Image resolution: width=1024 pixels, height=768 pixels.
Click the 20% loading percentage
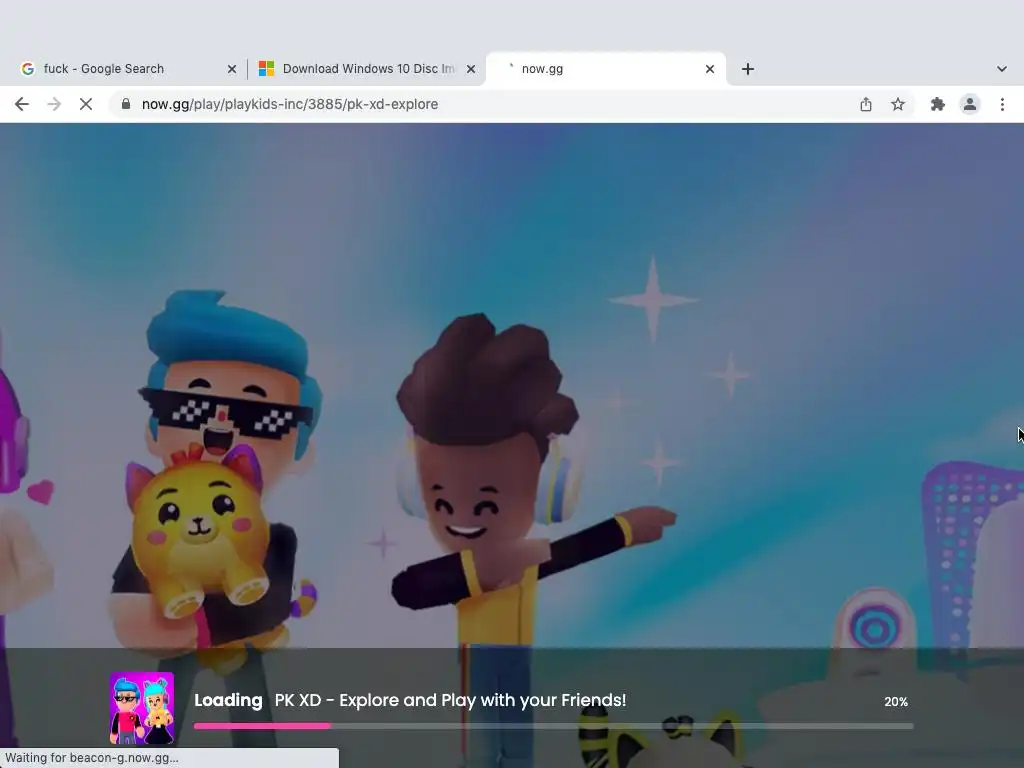[896, 701]
